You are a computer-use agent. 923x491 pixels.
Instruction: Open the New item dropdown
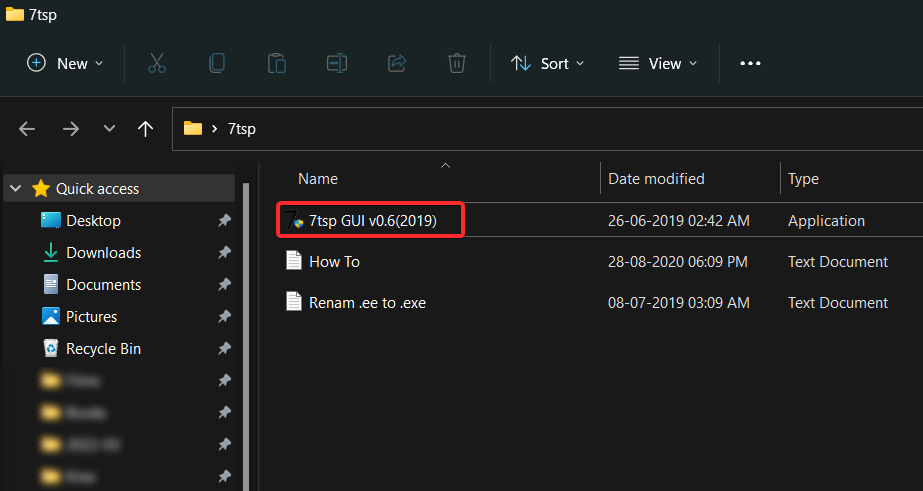point(65,63)
